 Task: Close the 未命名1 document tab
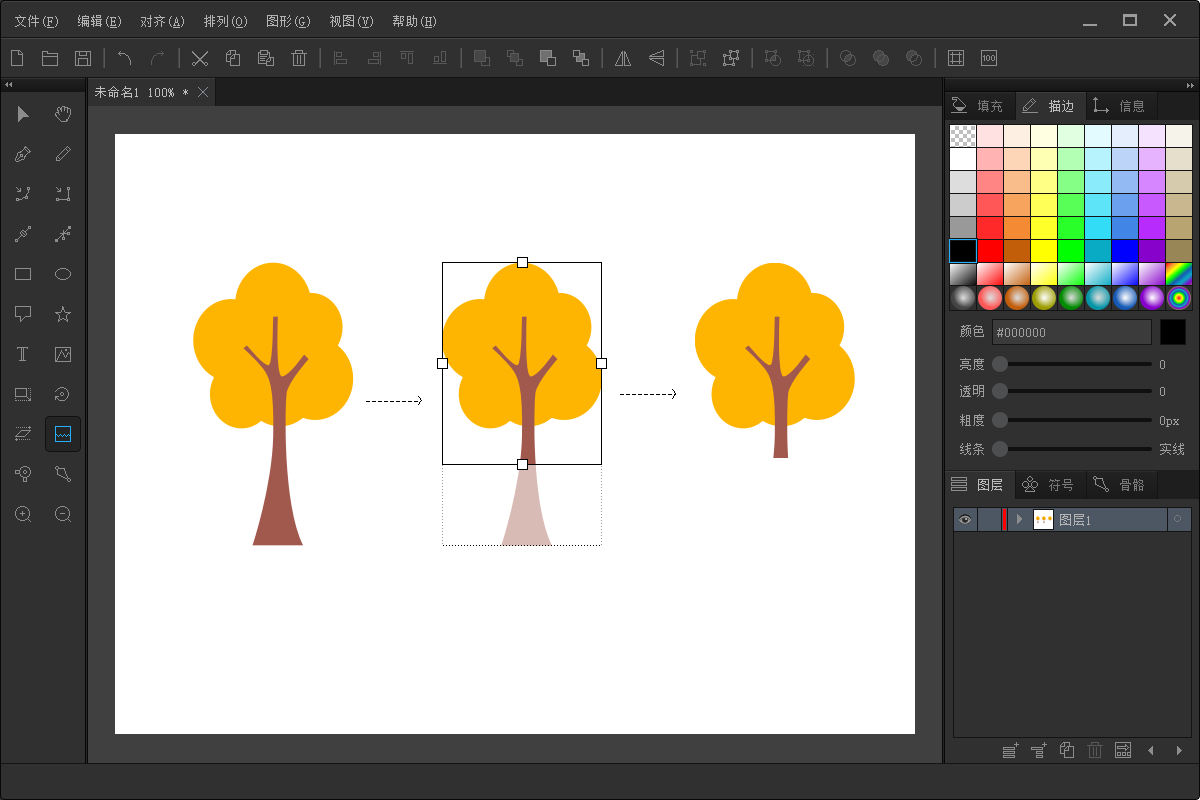click(203, 92)
